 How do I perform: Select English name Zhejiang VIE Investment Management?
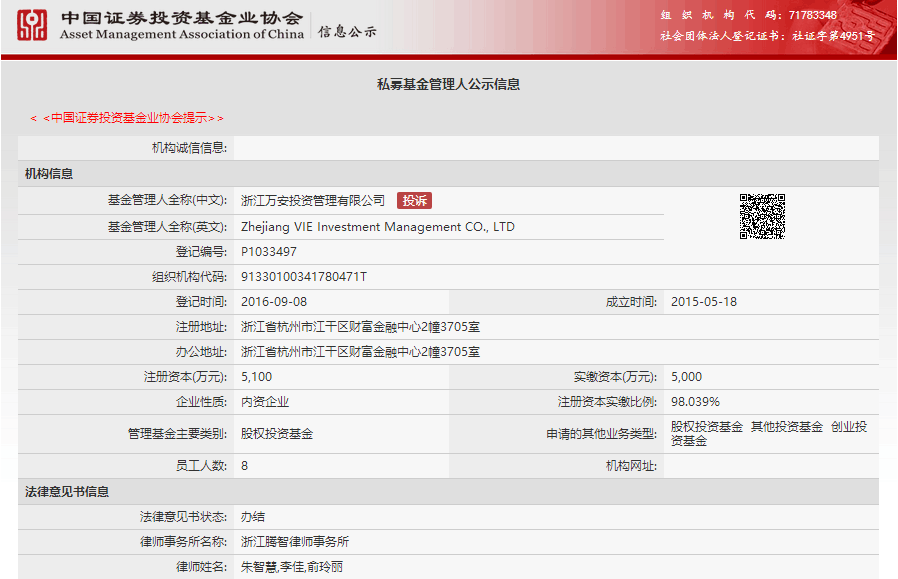pyautogui.click(x=378, y=227)
